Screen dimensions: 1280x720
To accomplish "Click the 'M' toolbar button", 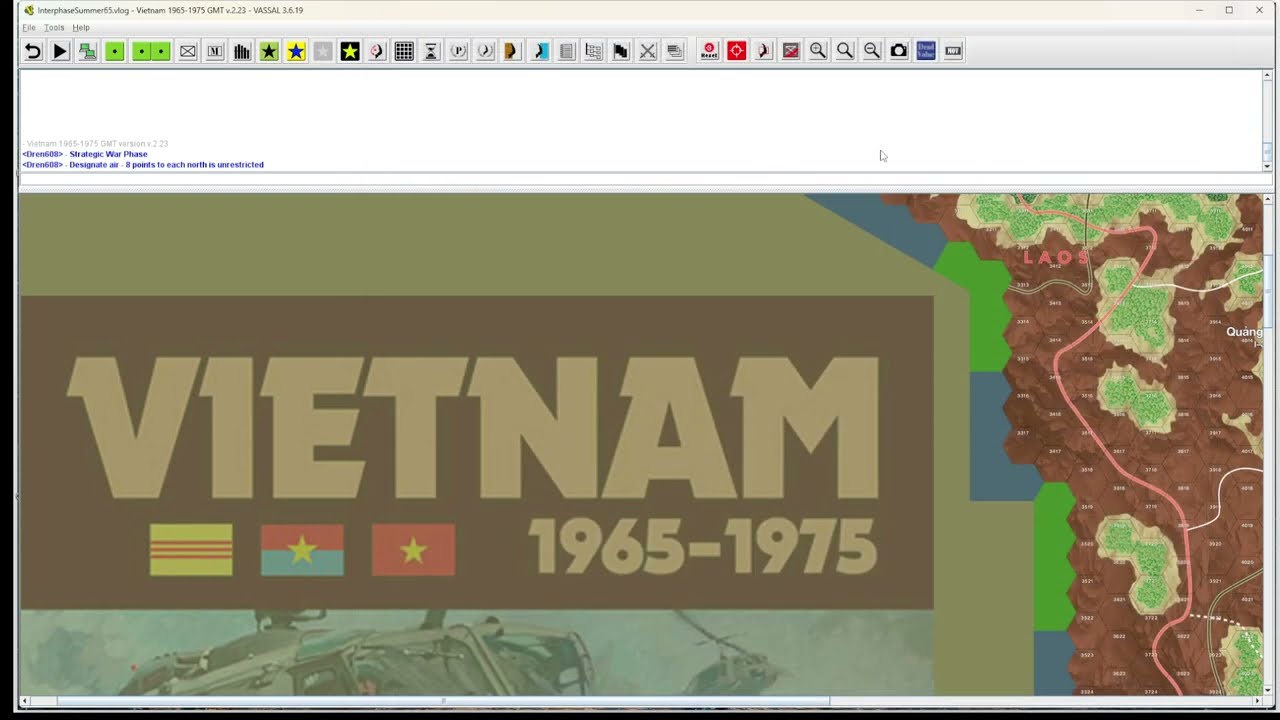I will [x=215, y=51].
